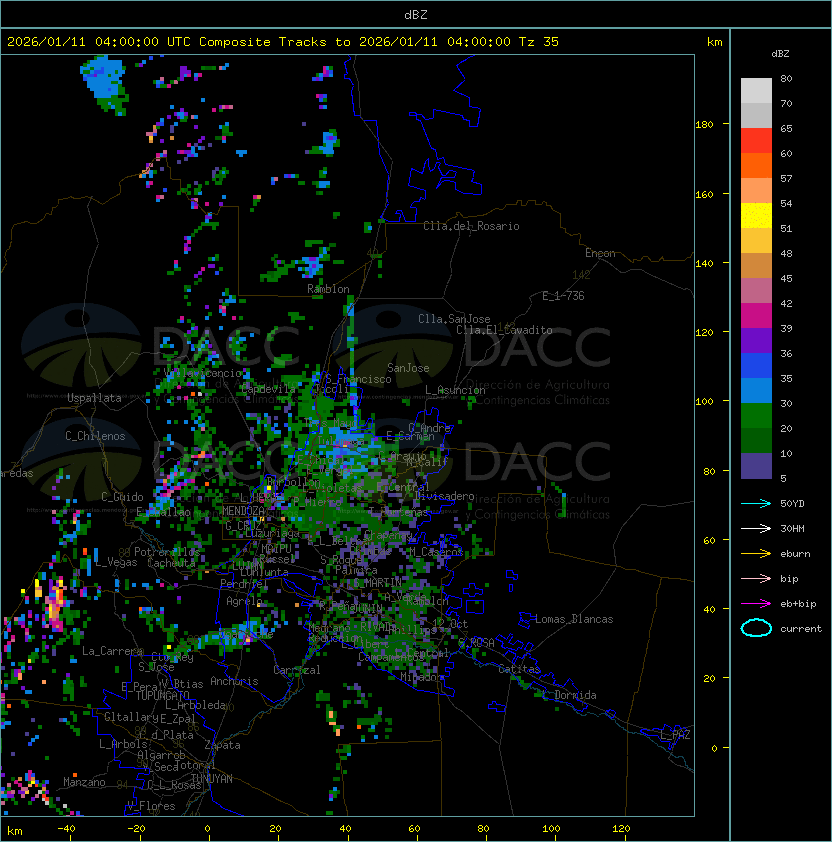Click the L_Asuncion map label
The height and width of the screenshot is (842, 832).
(455, 390)
